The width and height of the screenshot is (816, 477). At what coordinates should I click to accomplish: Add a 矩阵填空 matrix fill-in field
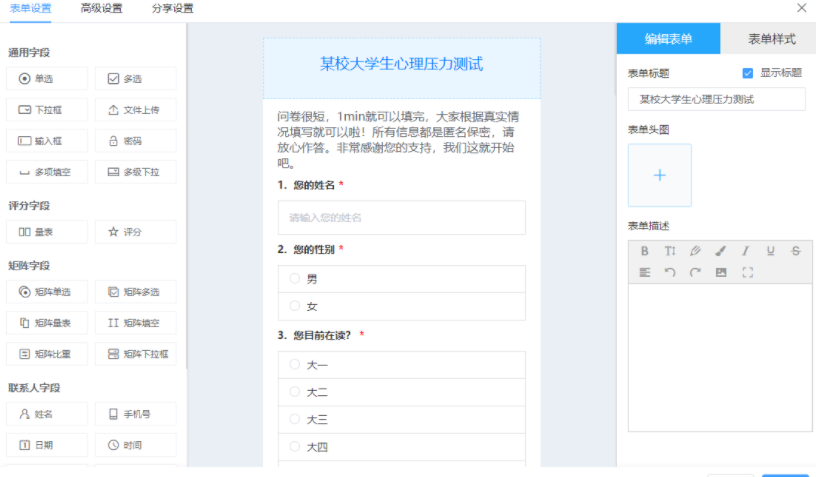136,323
